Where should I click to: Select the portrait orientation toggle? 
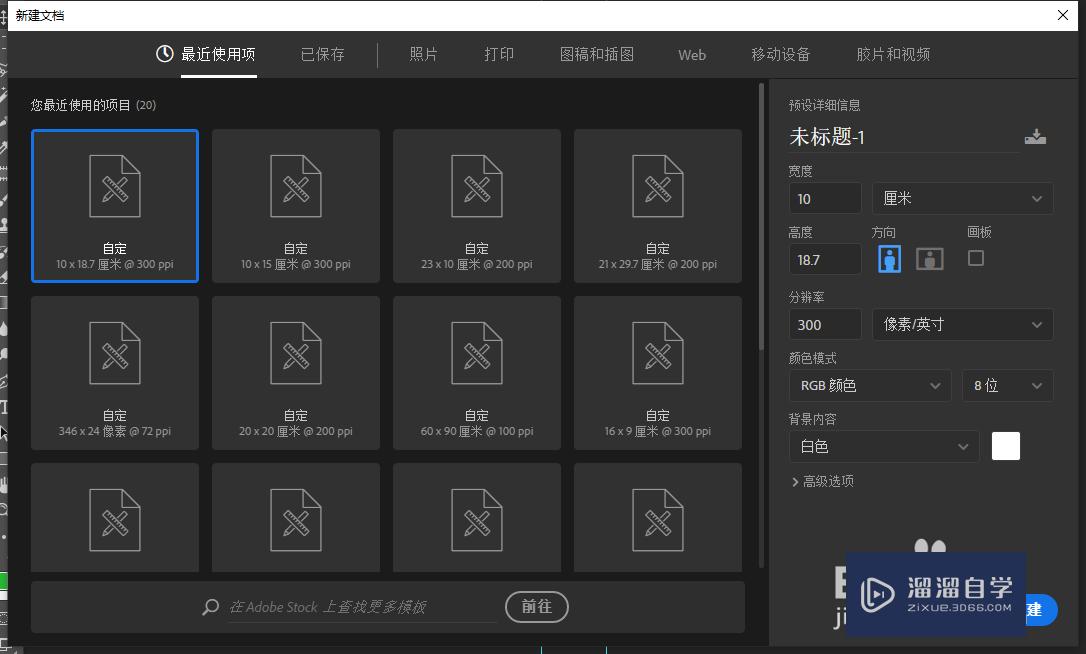[x=888, y=258]
